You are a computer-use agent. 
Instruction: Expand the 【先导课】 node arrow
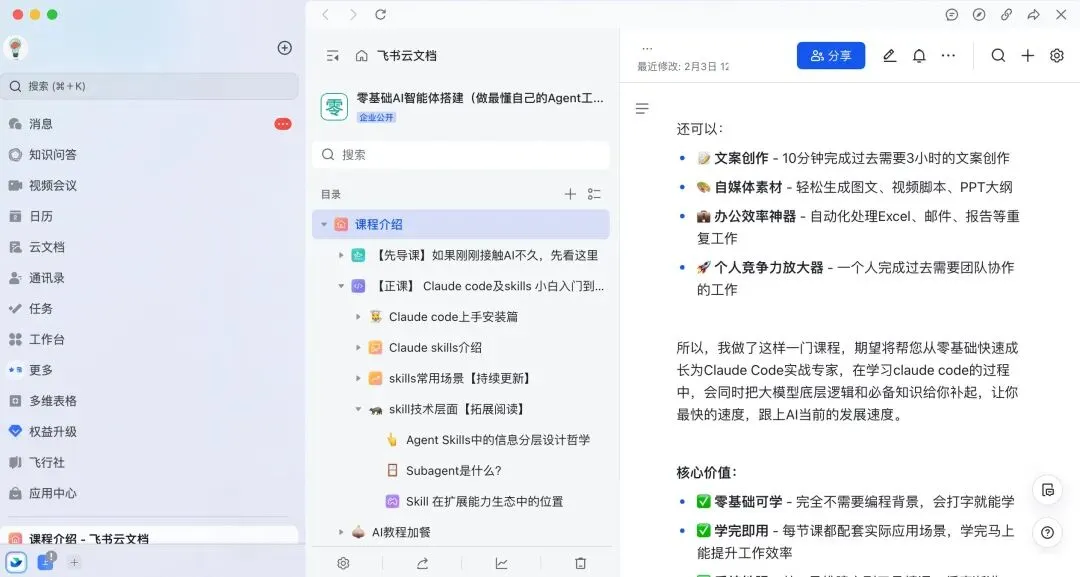[341, 255]
